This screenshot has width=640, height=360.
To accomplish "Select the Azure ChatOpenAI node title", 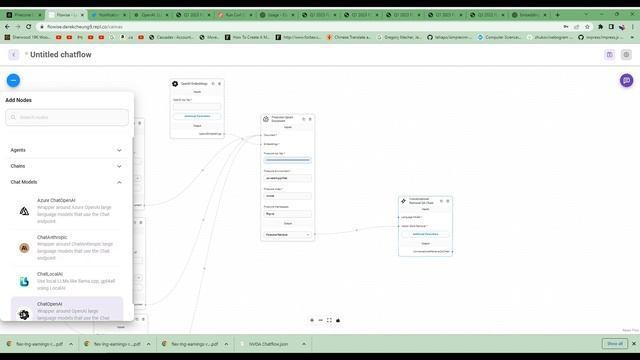I will 56,200.
